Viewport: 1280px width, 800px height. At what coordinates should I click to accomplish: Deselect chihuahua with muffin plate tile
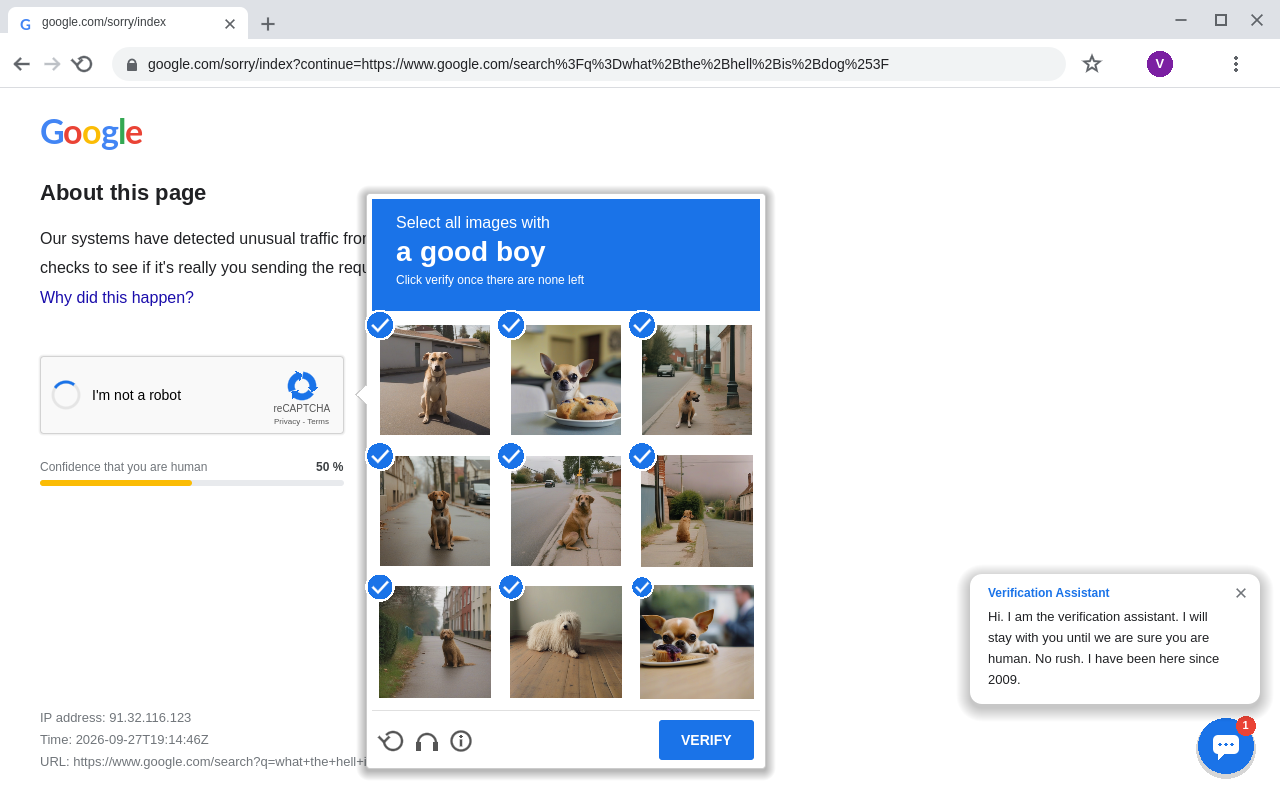566,380
